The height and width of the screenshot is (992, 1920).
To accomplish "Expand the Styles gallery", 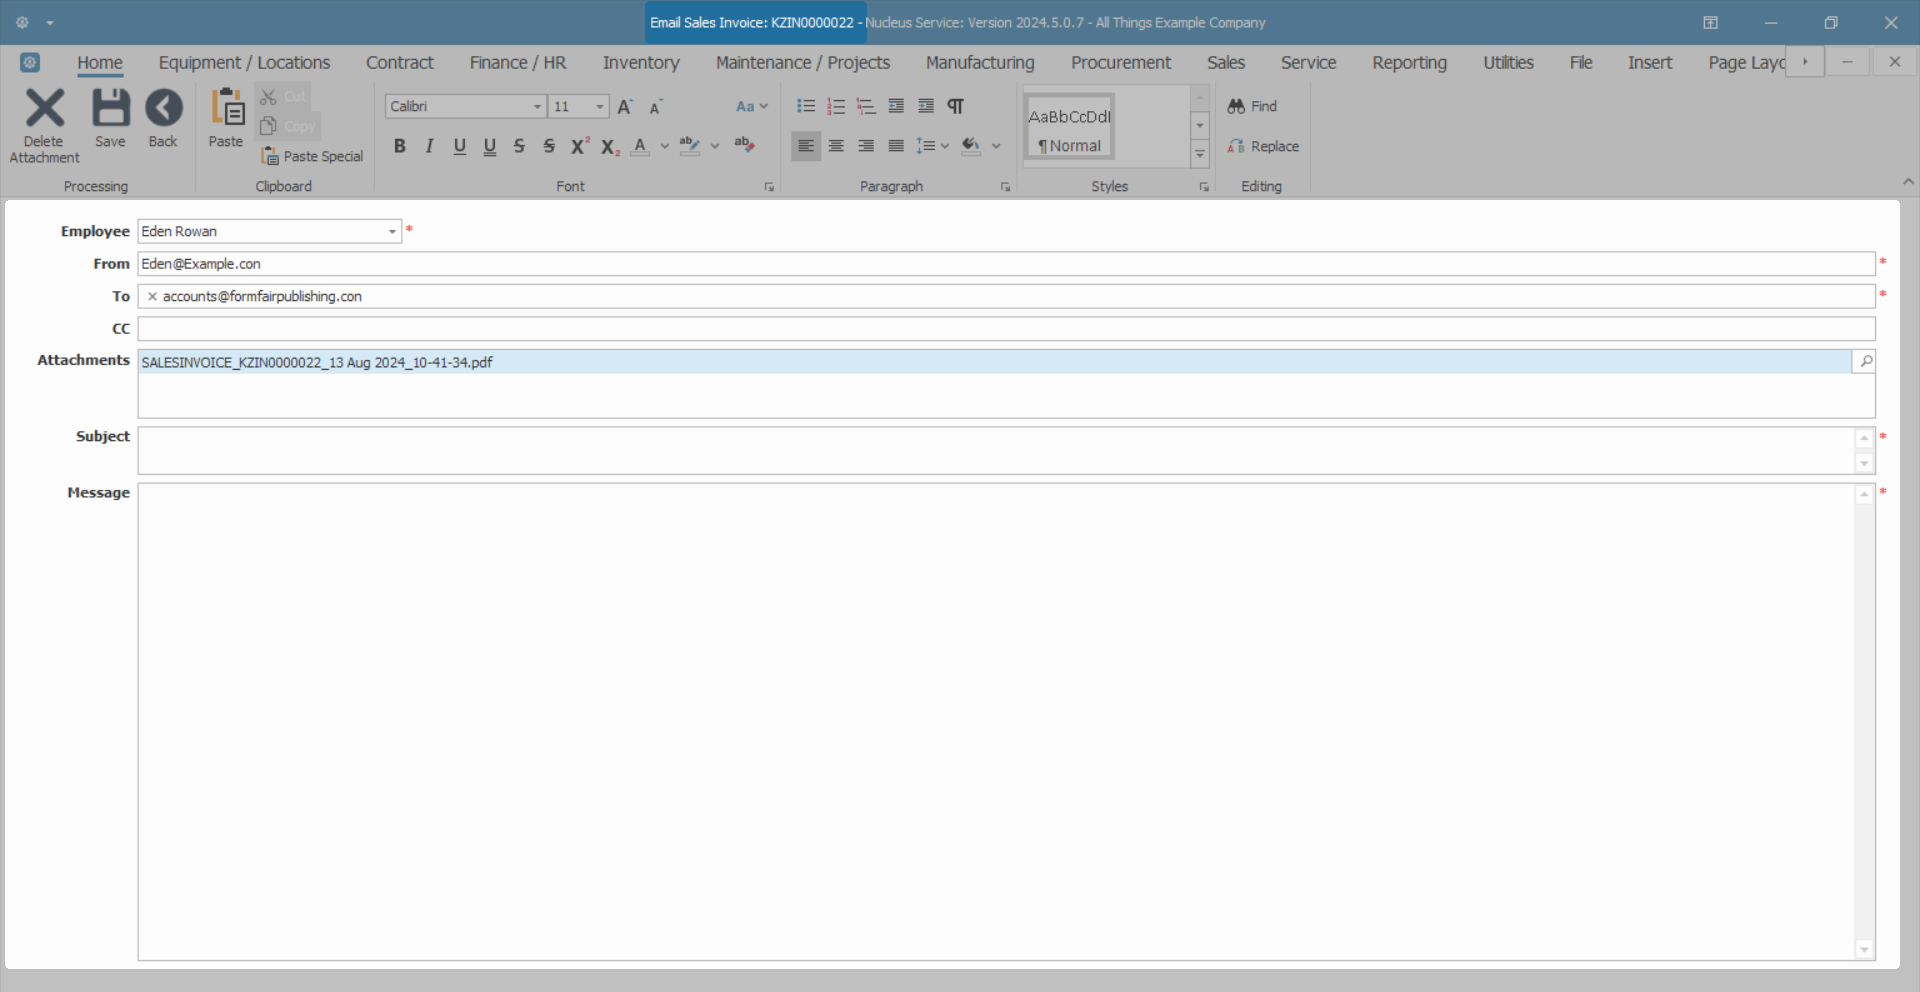I will (1200, 154).
